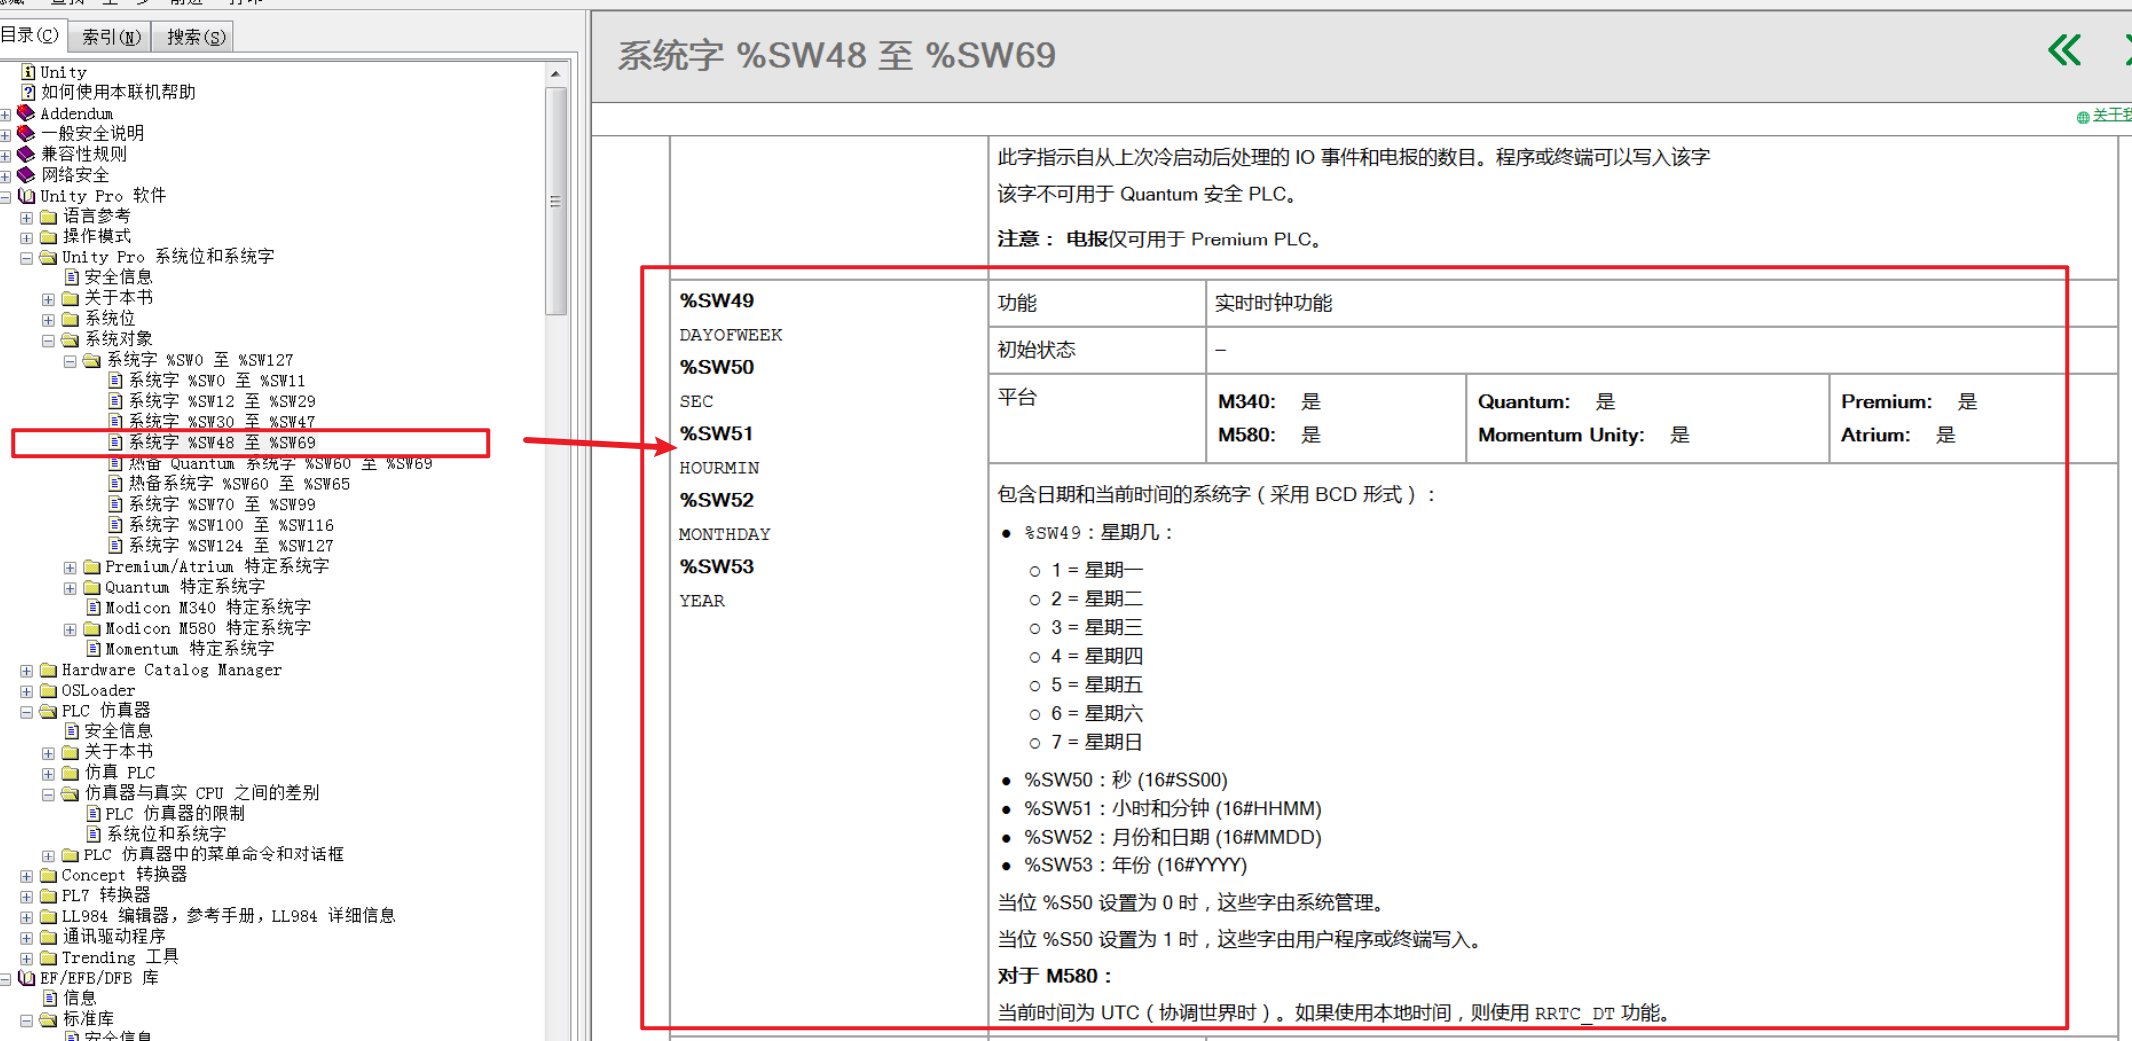The width and height of the screenshot is (2132, 1041).
Task: Click page icon of 系统字 %SW0 至 %SW11
Action: 116,380
